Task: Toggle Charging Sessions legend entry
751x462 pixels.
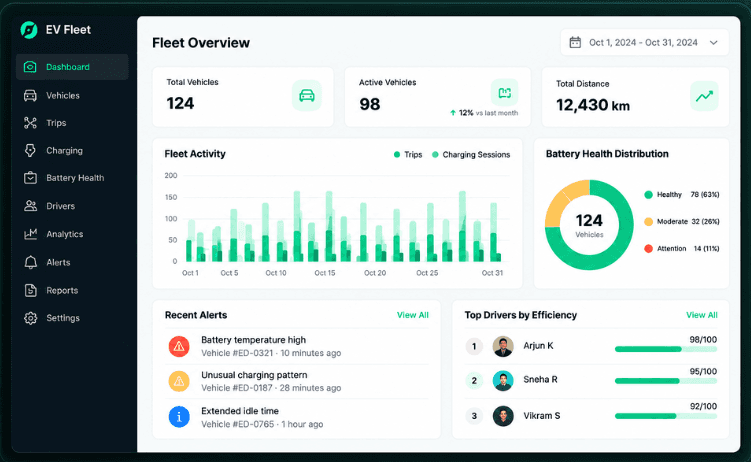Action: click(471, 155)
